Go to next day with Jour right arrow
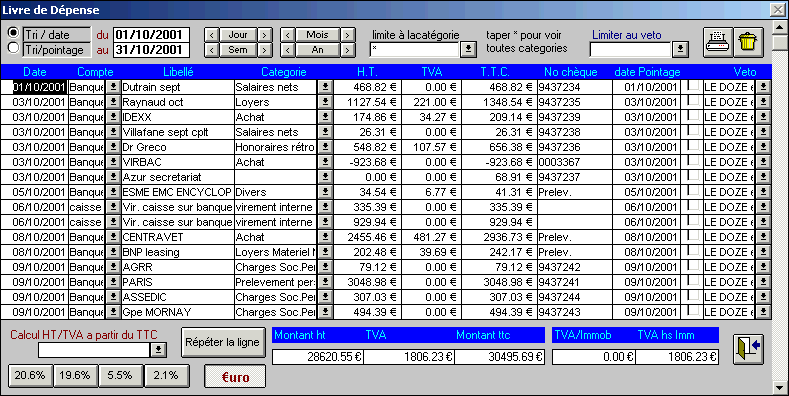Screen dimensions: 789x396 [265, 35]
